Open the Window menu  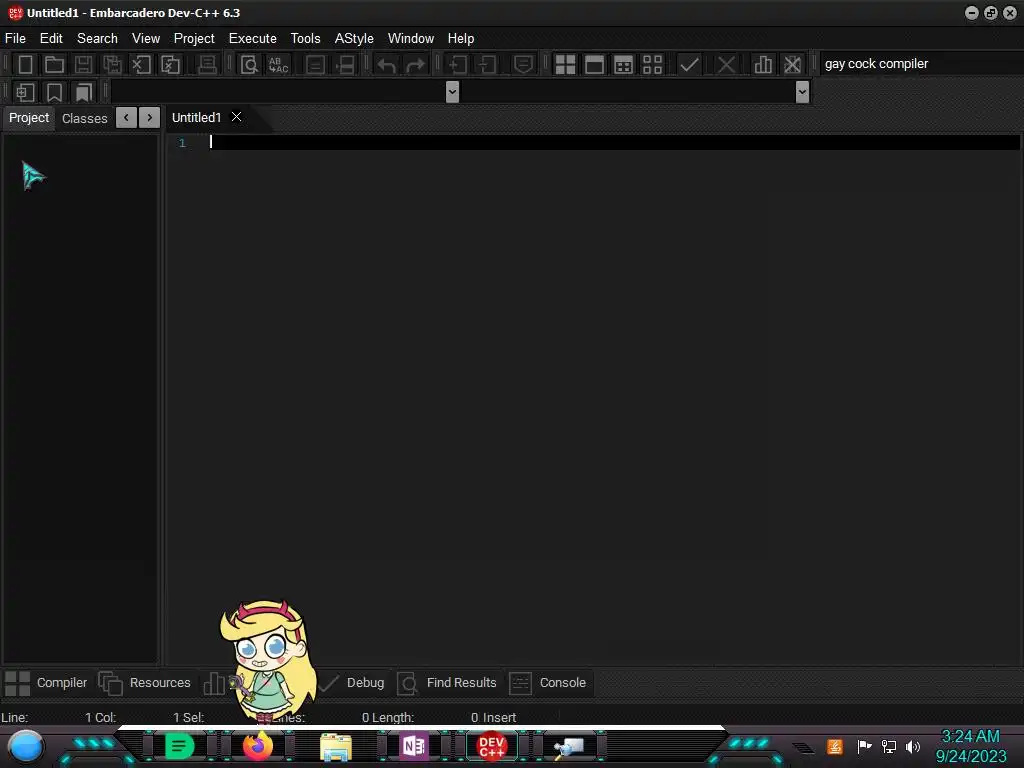click(x=411, y=39)
